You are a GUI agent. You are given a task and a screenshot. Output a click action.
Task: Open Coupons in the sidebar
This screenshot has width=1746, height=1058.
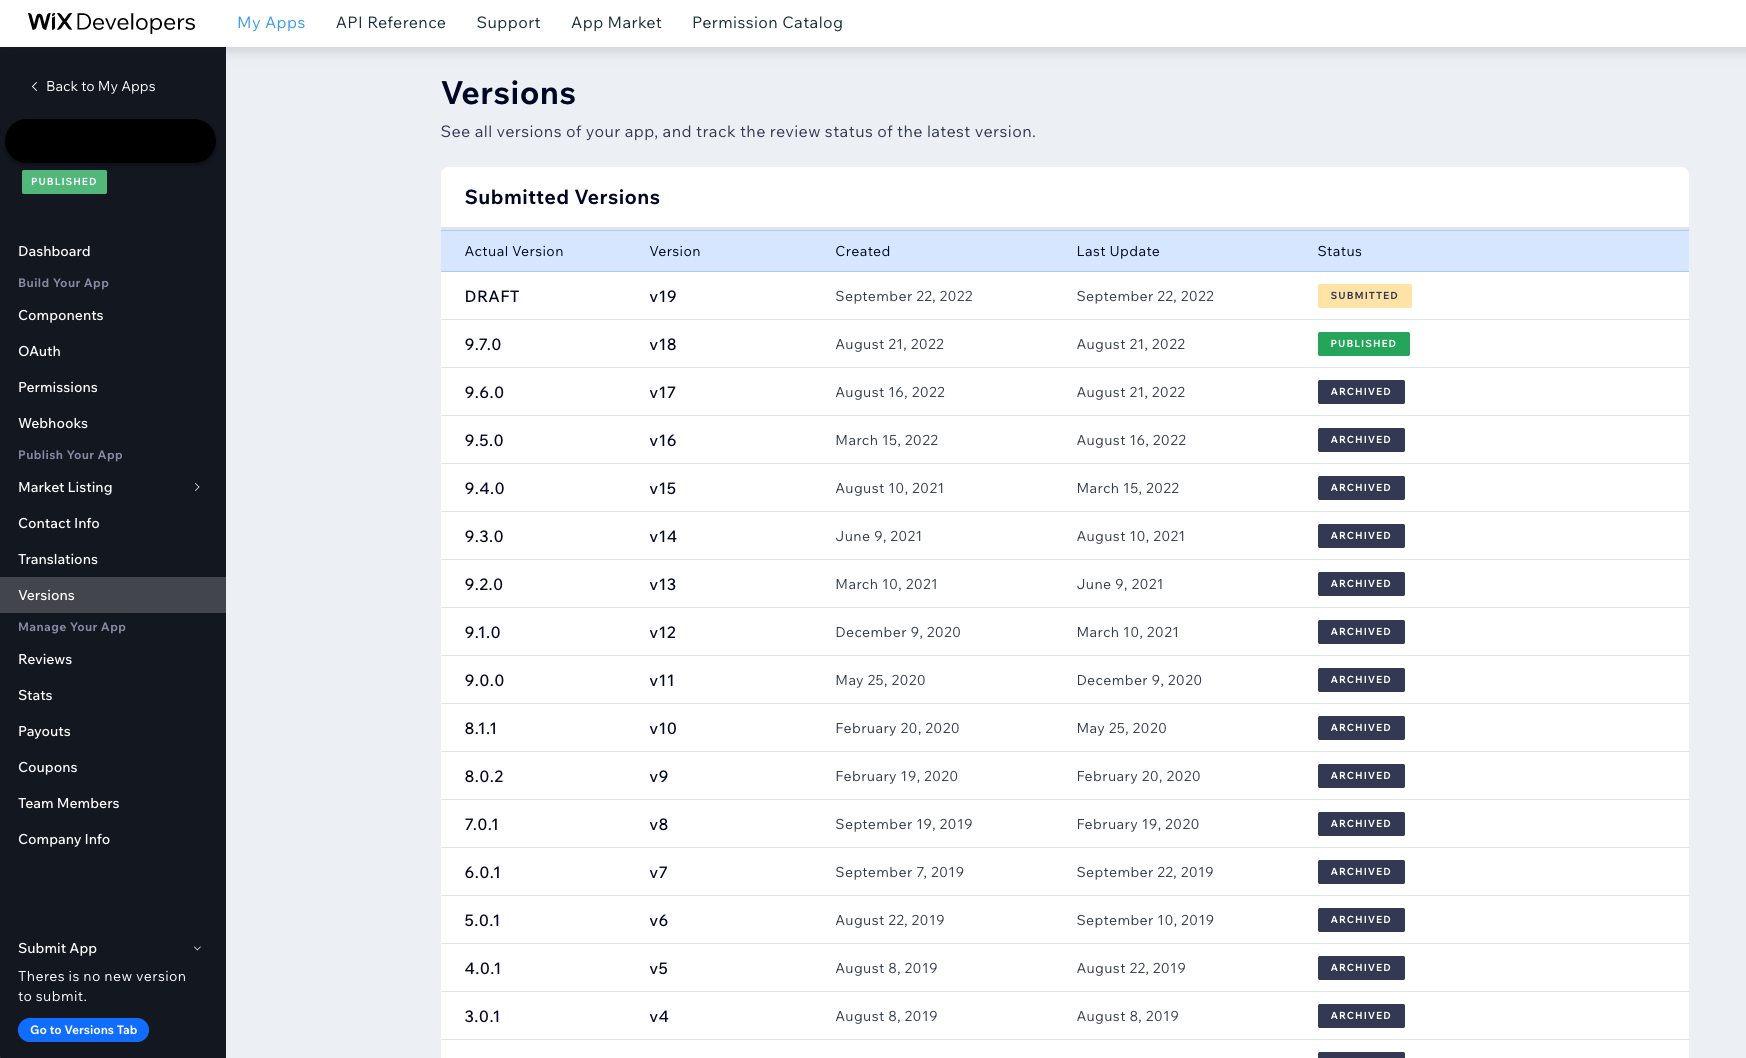tap(47, 767)
